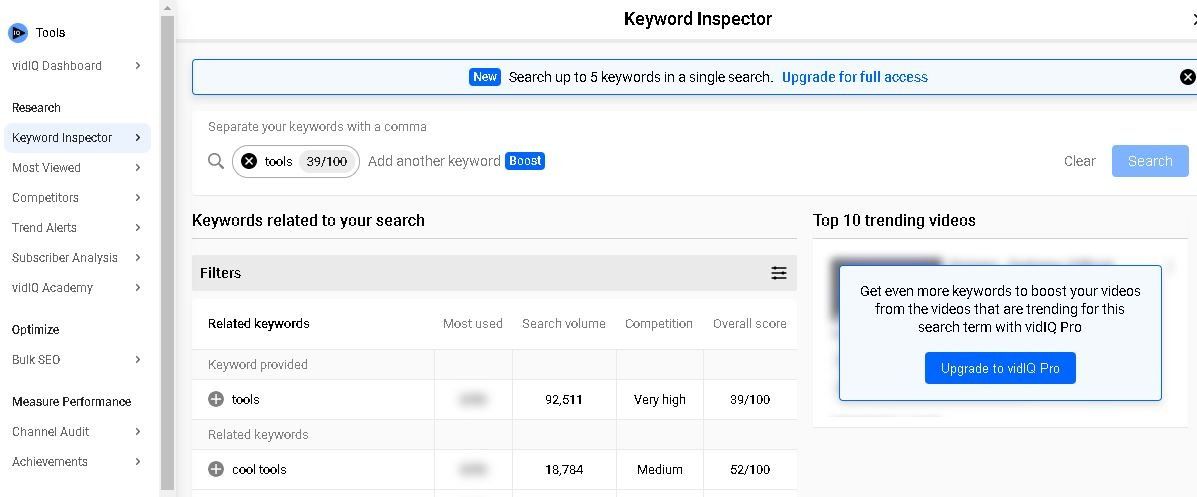This screenshot has width=1197, height=497.
Task: Open filter settings with the sliders icon
Action: 779,273
